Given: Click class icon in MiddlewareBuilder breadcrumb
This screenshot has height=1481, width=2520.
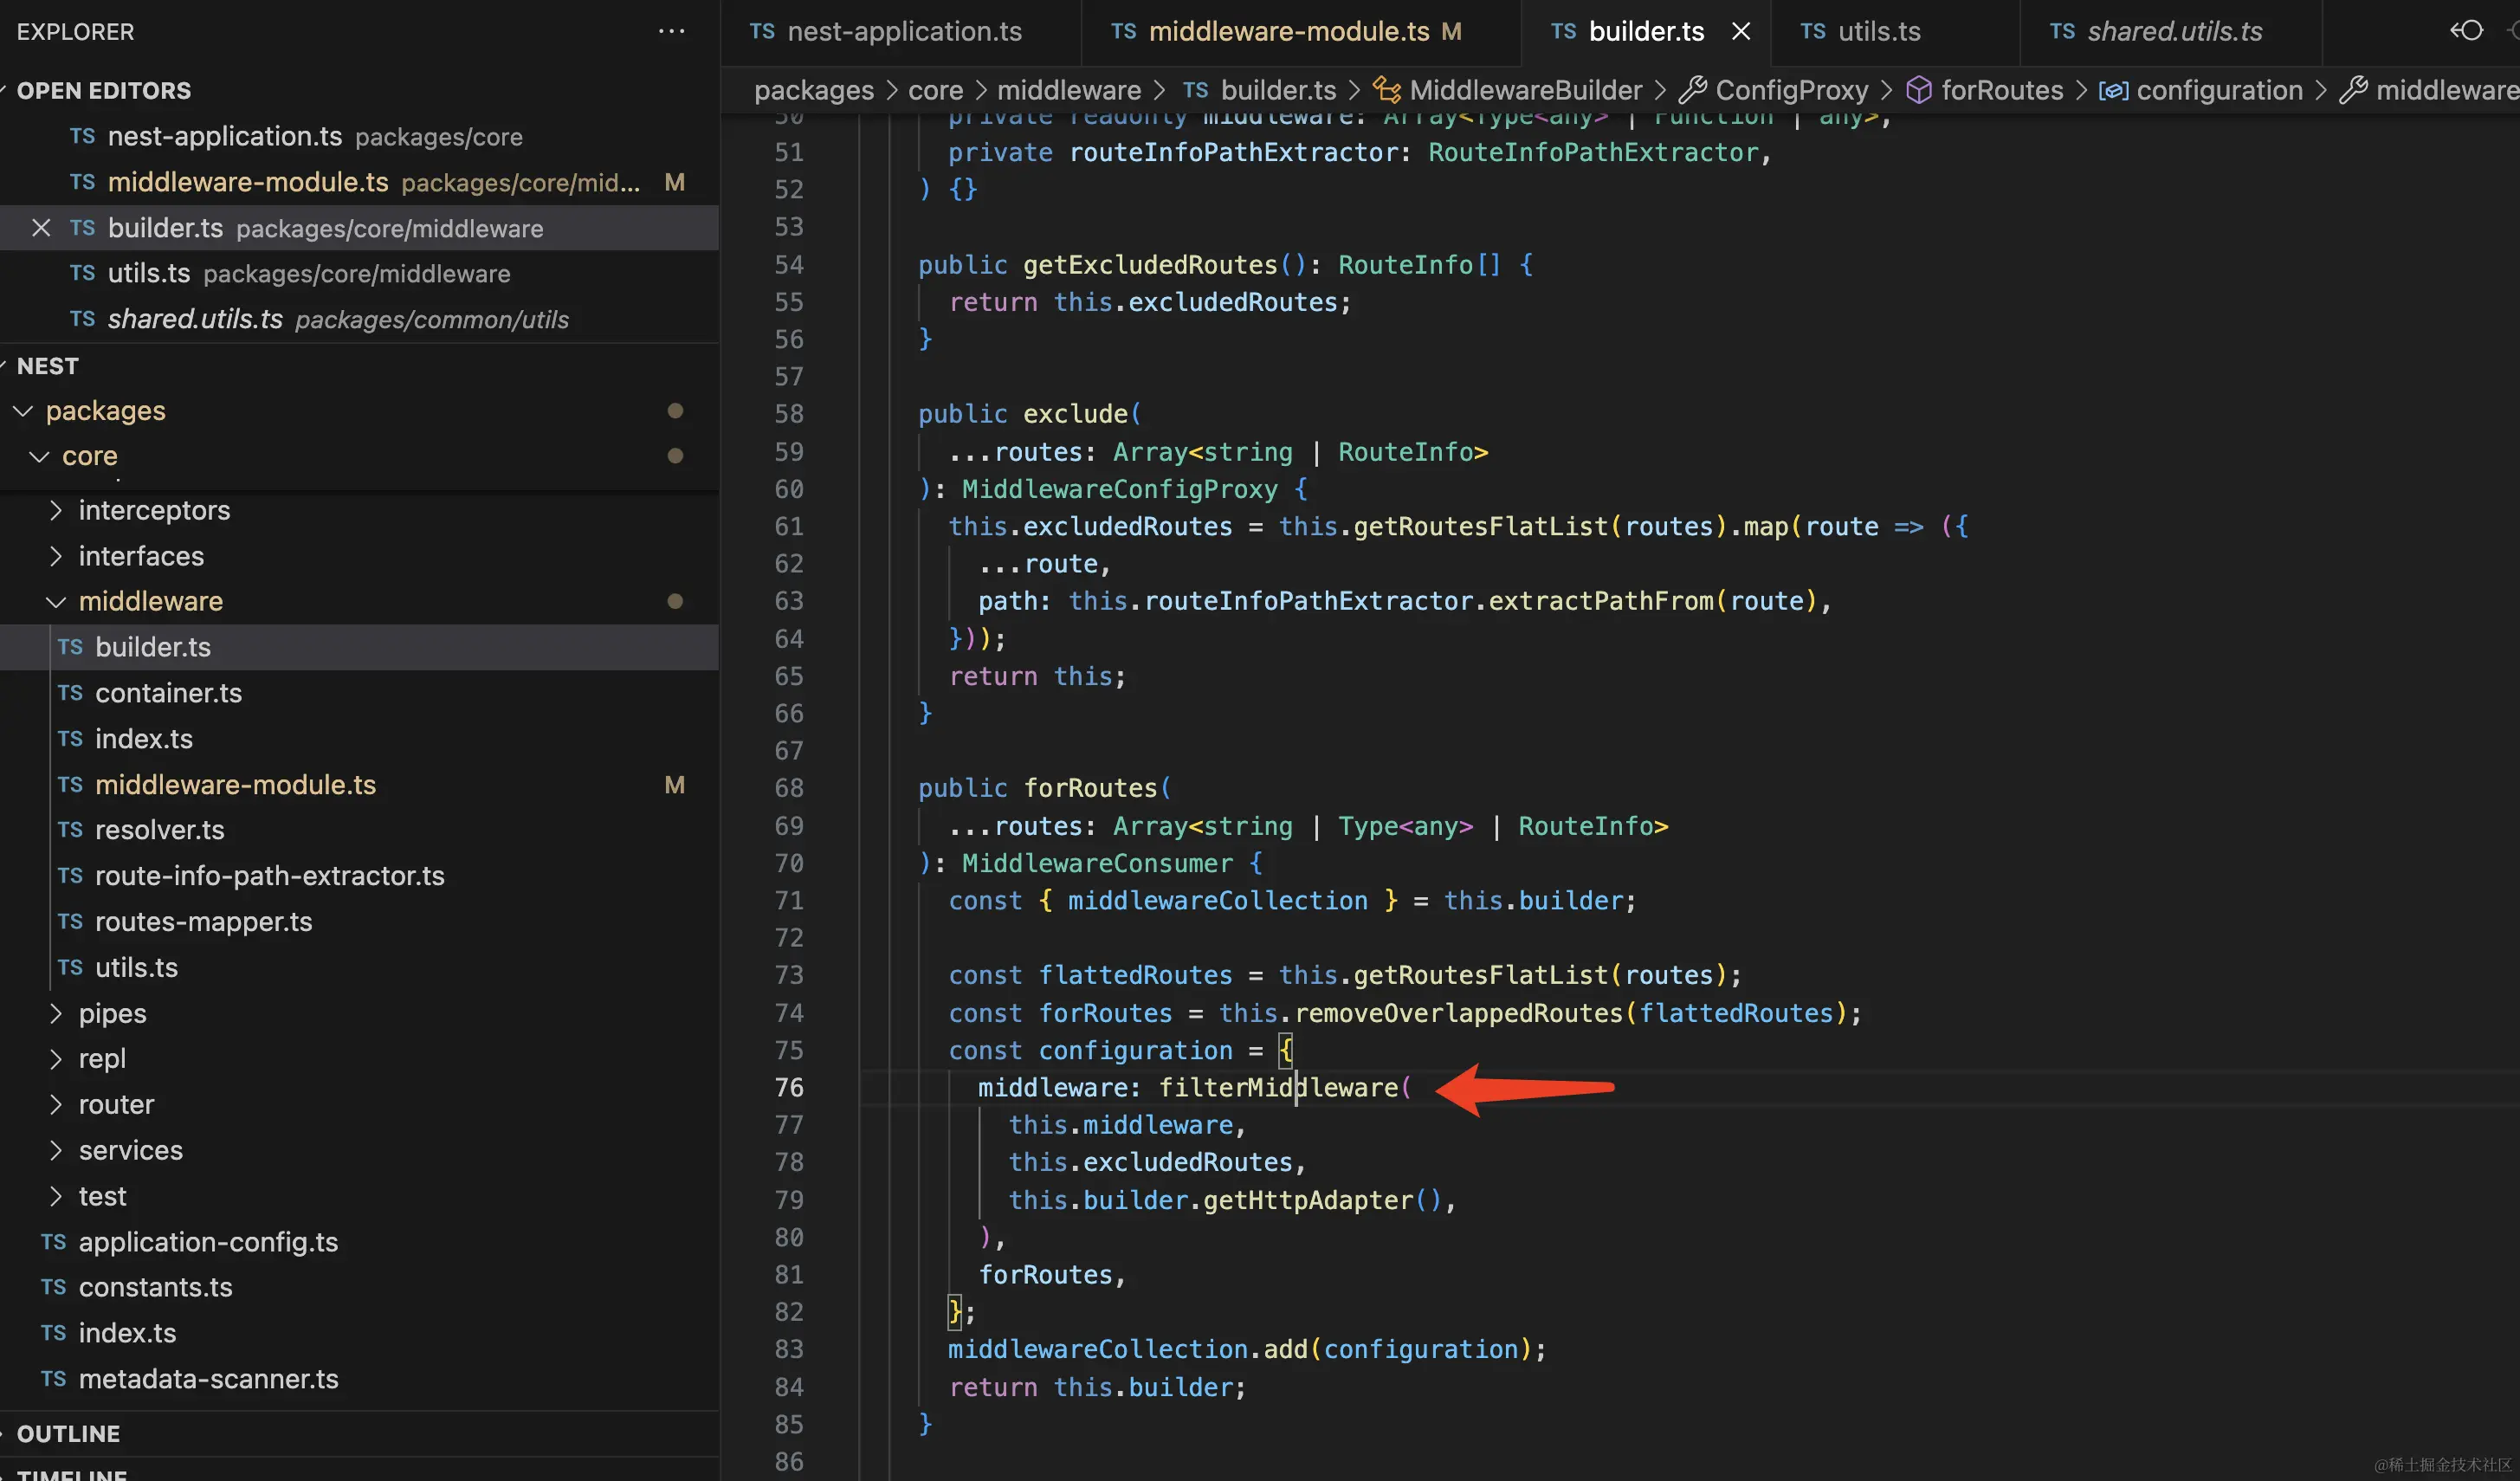Looking at the screenshot, I should (1386, 90).
